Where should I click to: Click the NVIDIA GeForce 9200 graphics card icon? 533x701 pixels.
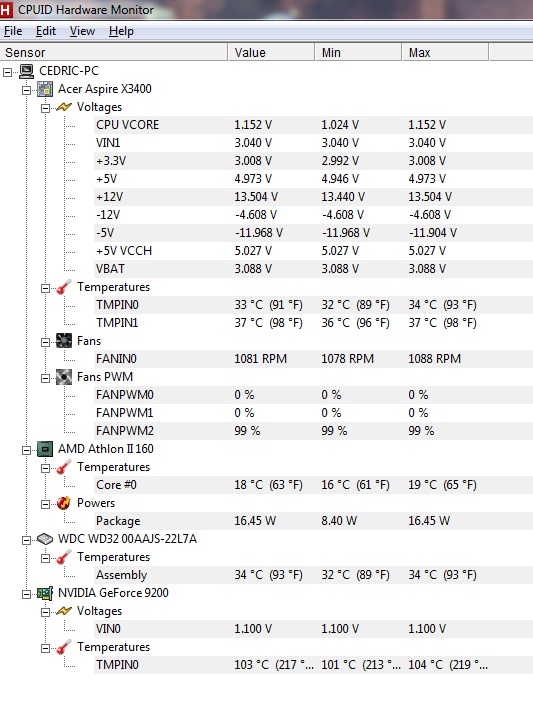pyautogui.click(x=45, y=593)
